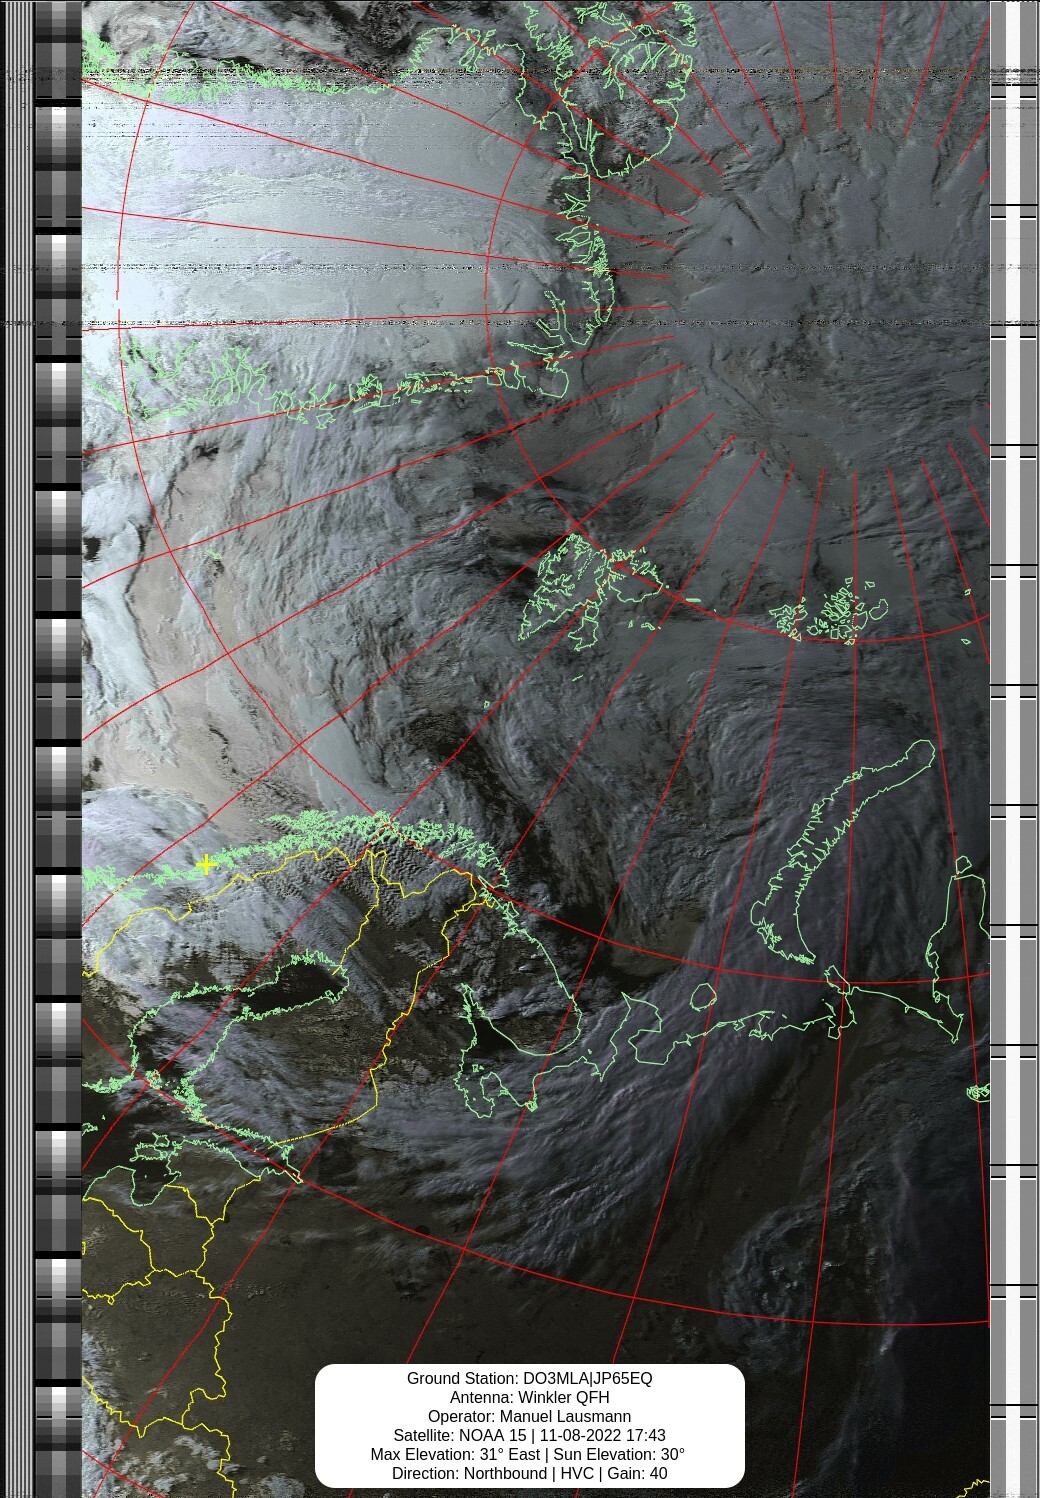Click the 'Ground Station: DO3MLA|JP65EQ' text line
The image size is (1040, 1498).
coord(529,1378)
